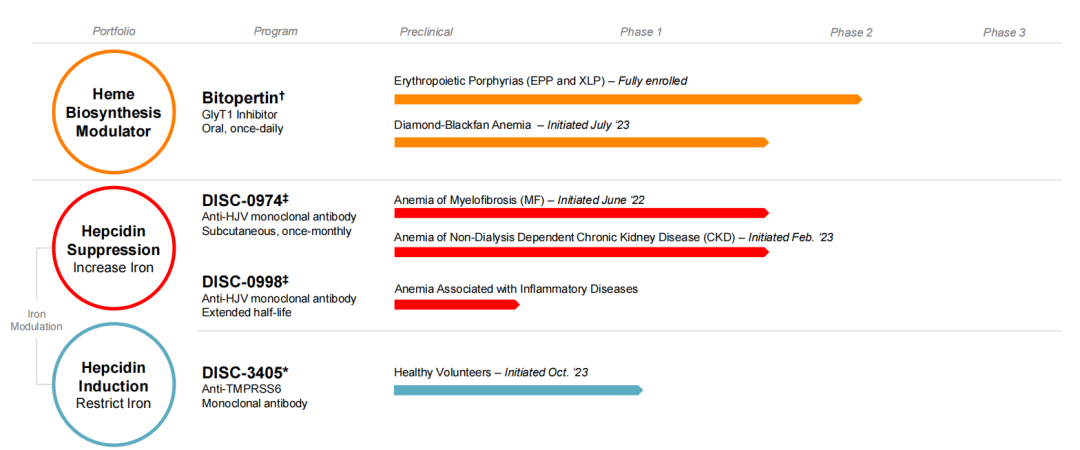Viewport: 1080px width, 450px height.
Task: Click the Chronic Kidney Disease red bar
Action: (580, 252)
